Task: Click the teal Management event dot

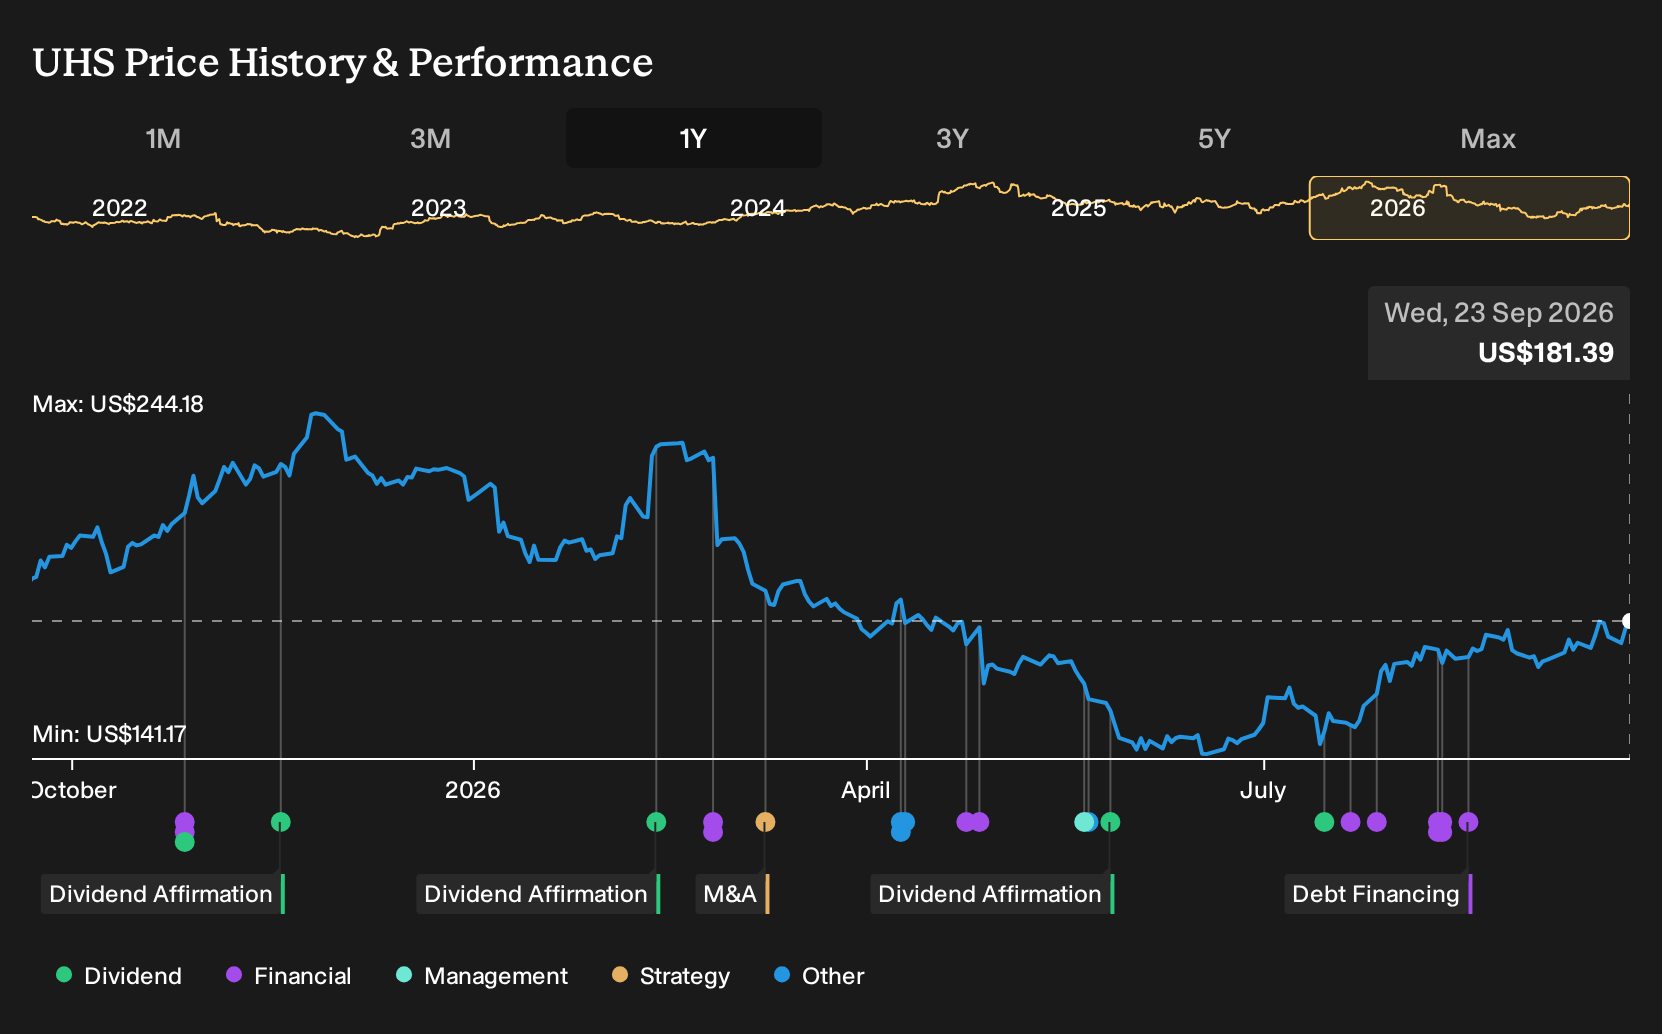Action: (1084, 822)
